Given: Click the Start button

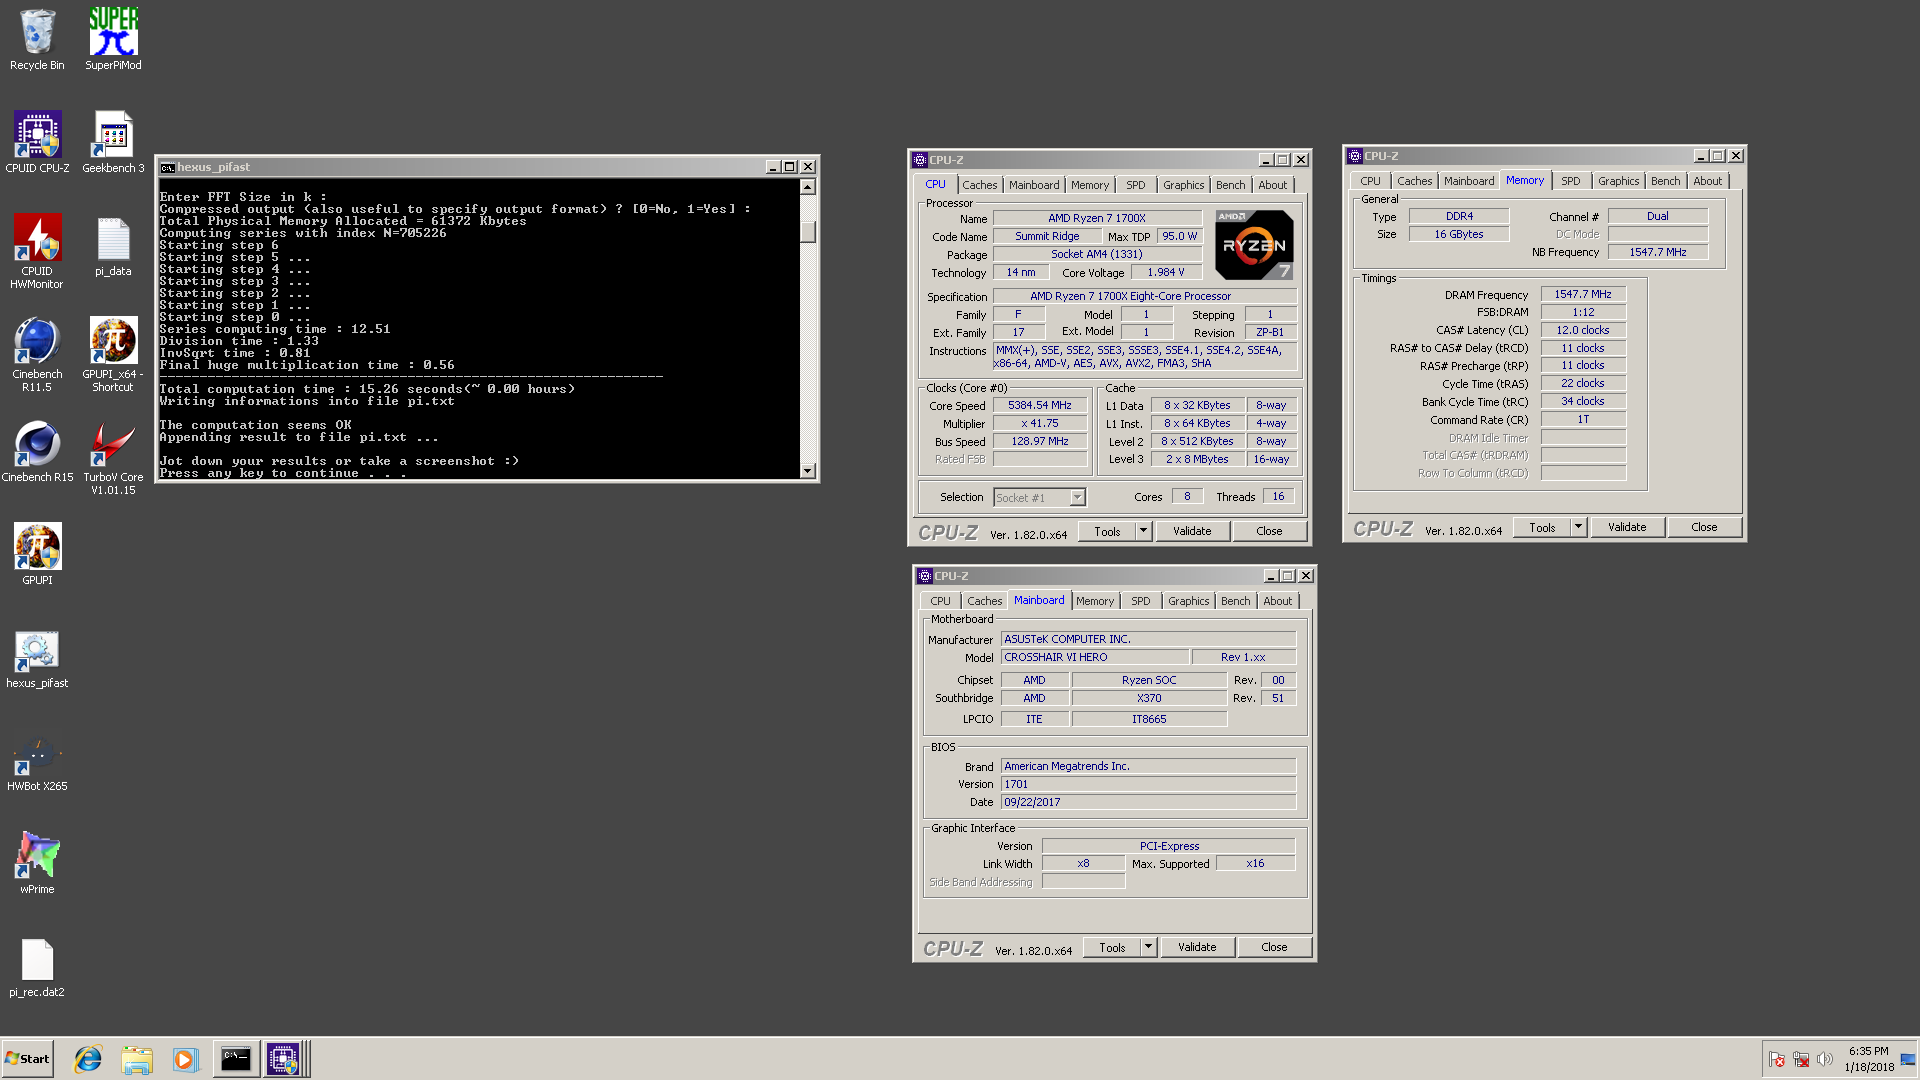Looking at the screenshot, I should tap(27, 1059).
